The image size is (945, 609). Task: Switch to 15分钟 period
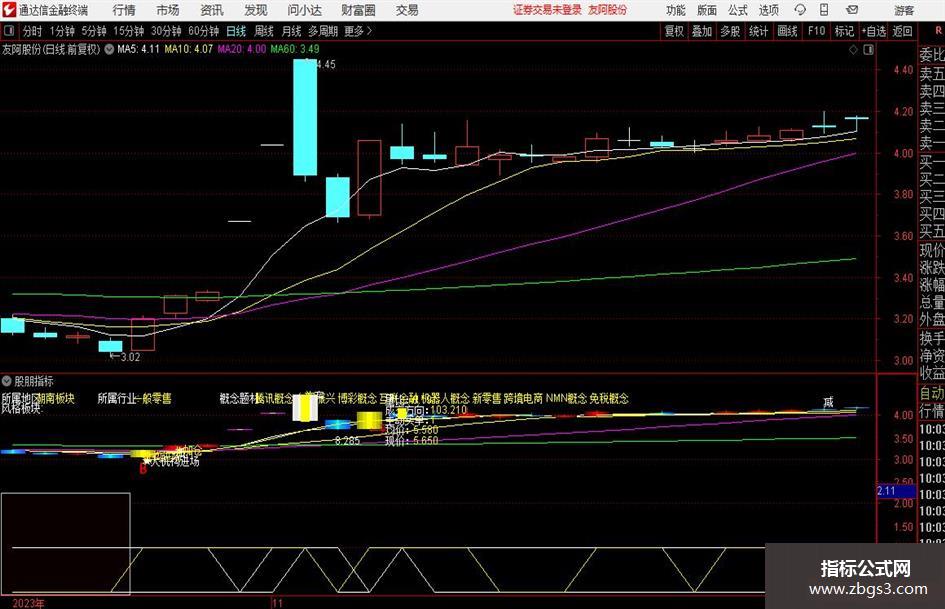128,31
